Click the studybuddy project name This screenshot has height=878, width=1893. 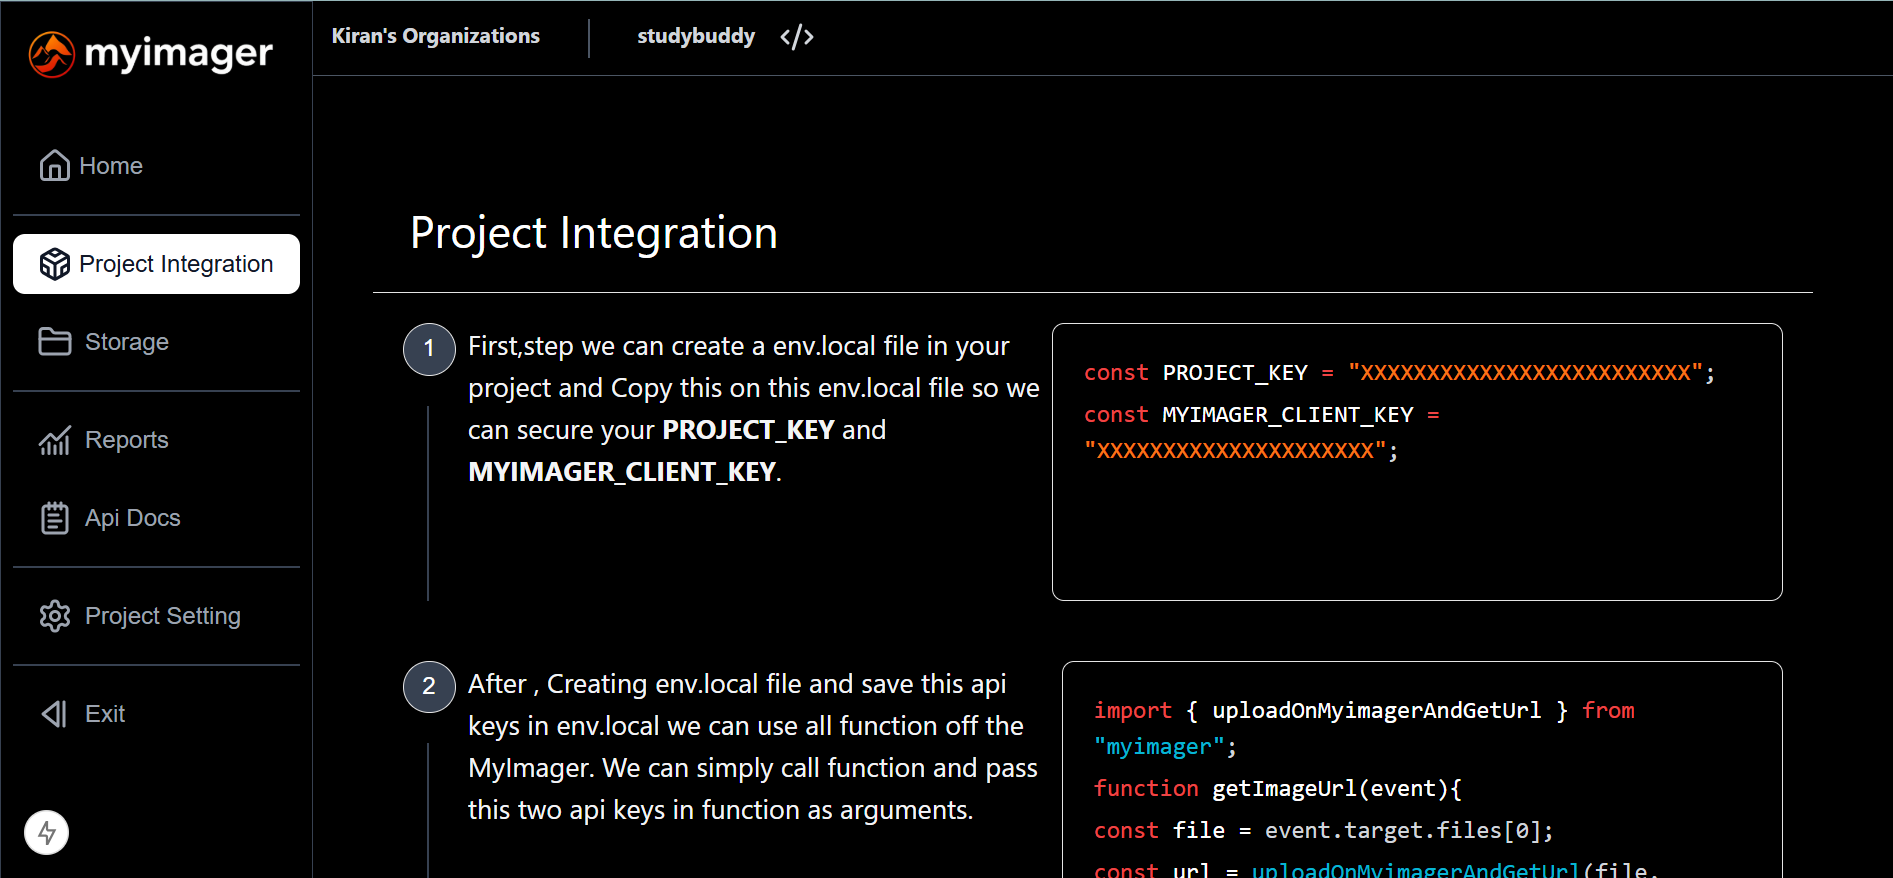point(696,36)
